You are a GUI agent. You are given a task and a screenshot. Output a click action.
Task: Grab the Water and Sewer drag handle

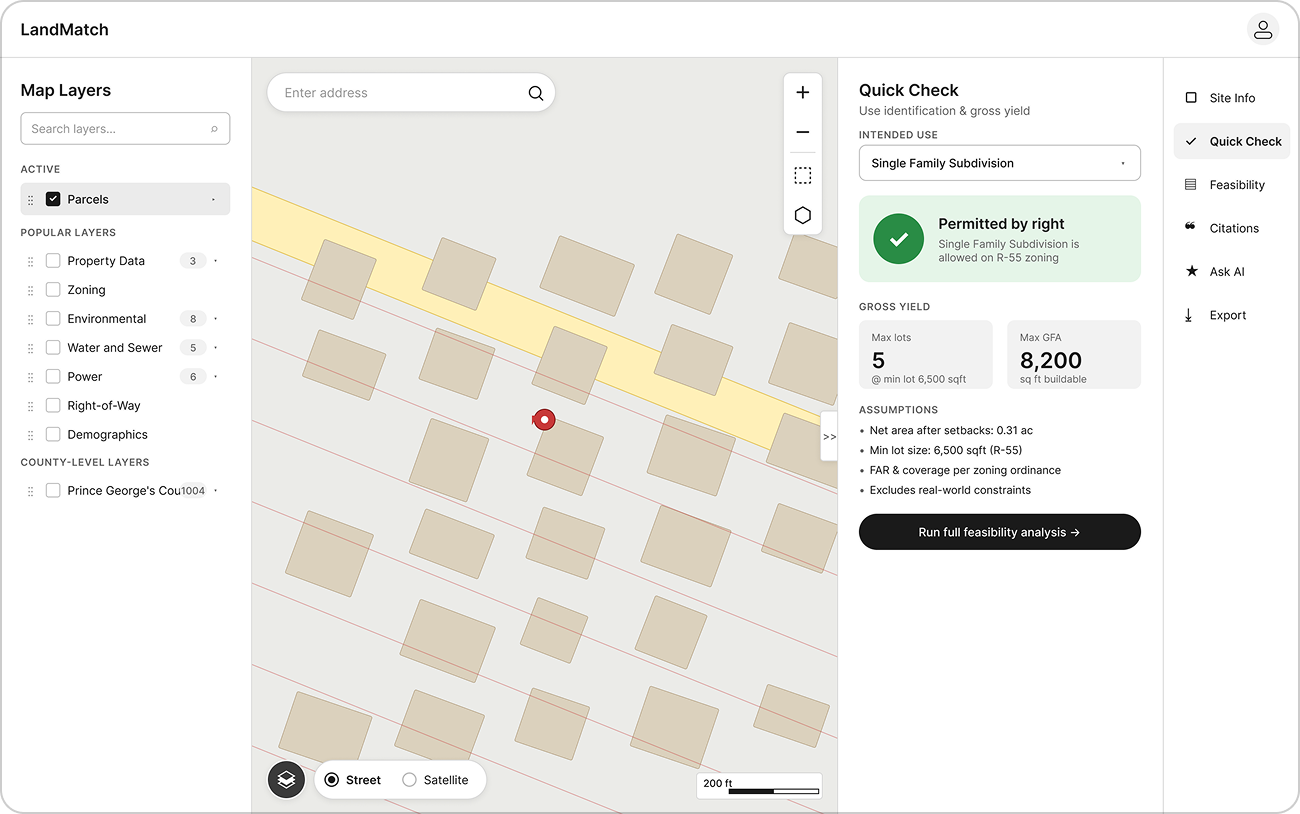click(30, 348)
